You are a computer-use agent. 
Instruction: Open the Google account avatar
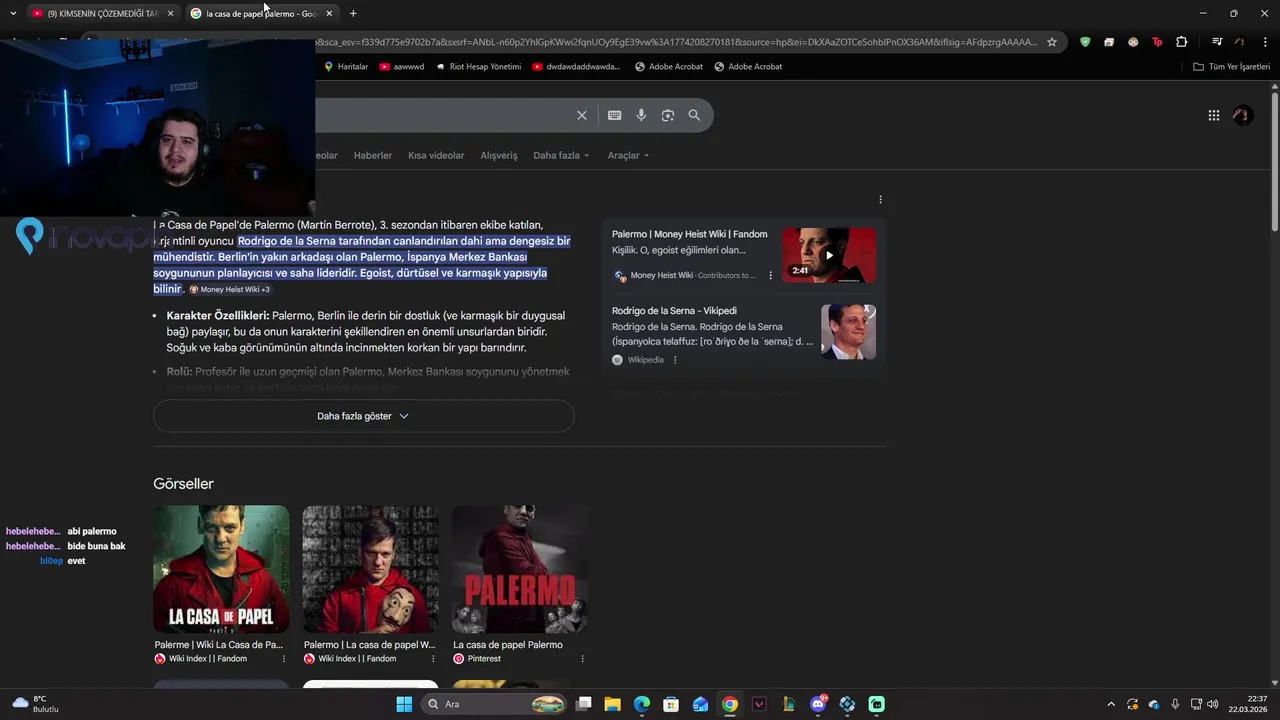[1242, 115]
